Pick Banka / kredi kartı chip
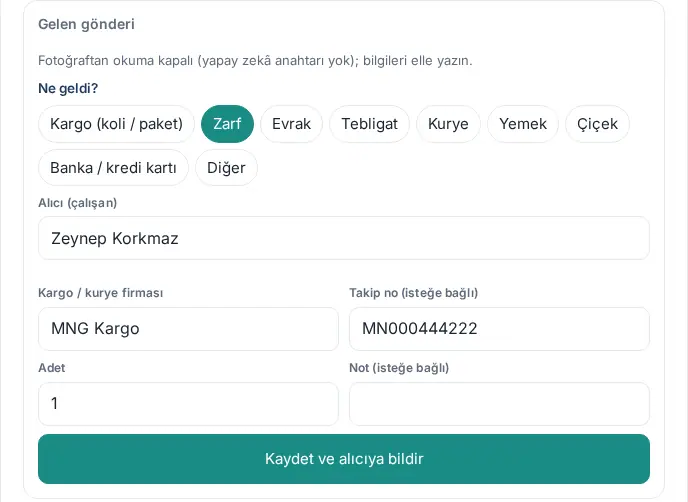The width and height of the screenshot is (688, 502). (x=113, y=168)
